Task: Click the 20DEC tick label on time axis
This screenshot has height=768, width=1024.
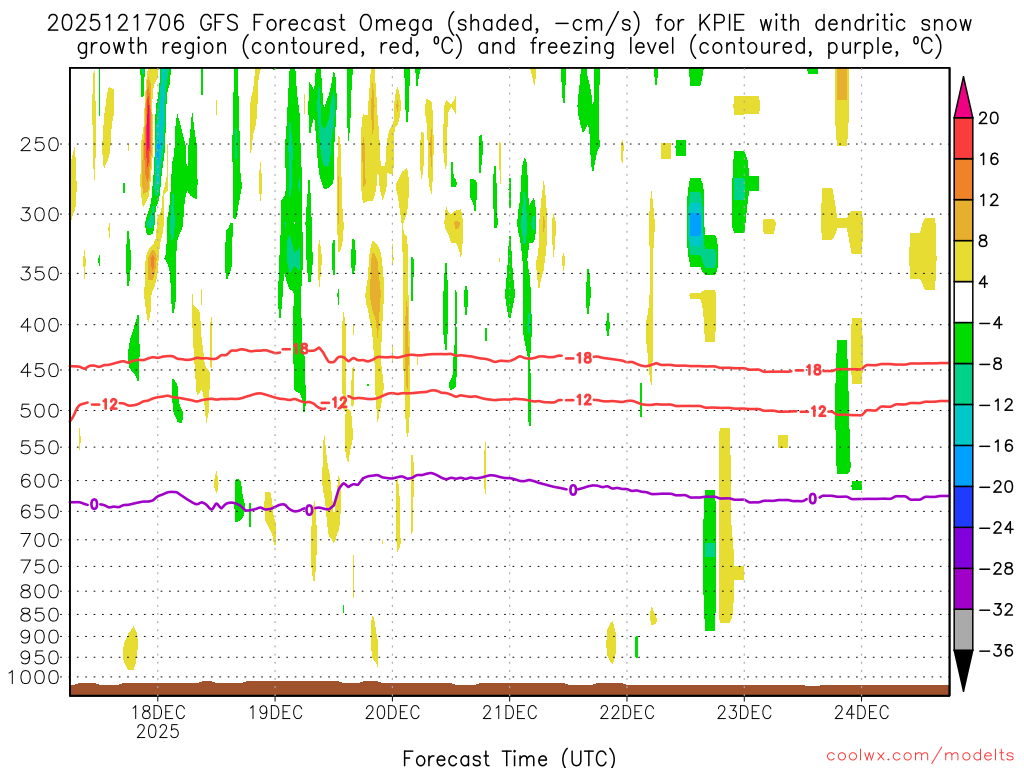Action: click(x=392, y=712)
